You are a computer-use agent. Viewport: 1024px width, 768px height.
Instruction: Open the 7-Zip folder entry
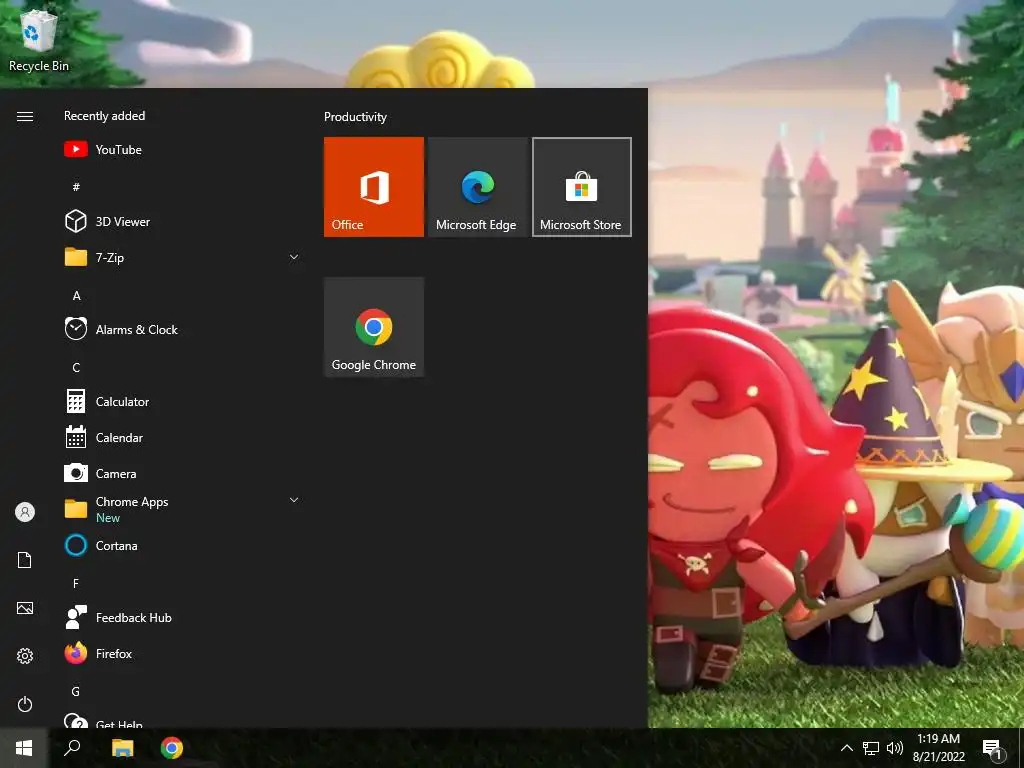(x=182, y=257)
